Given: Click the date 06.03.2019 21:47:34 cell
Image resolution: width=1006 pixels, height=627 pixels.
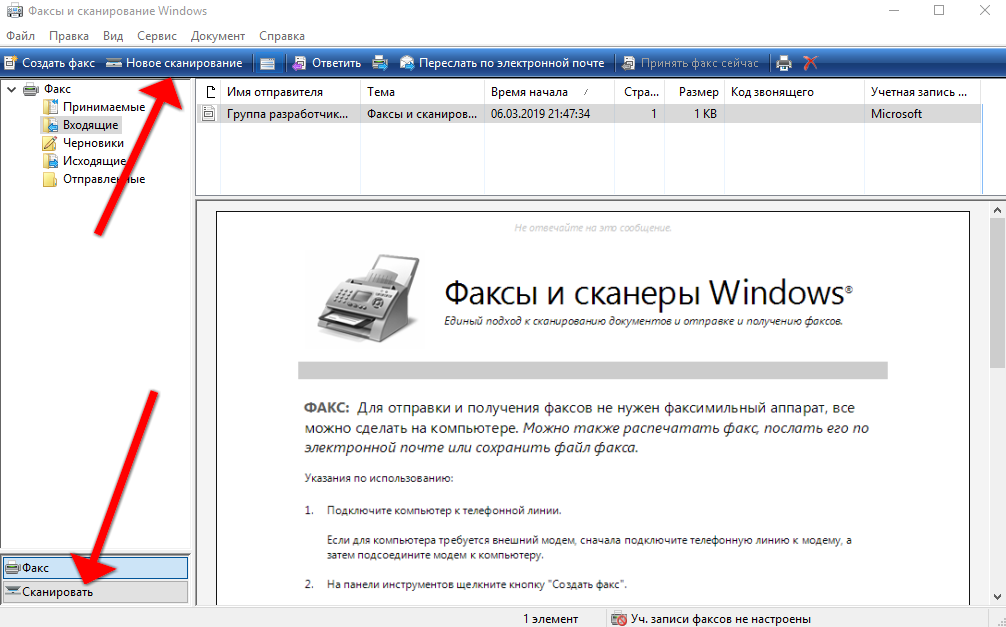Looking at the screenshot, I should click(540, 114).
